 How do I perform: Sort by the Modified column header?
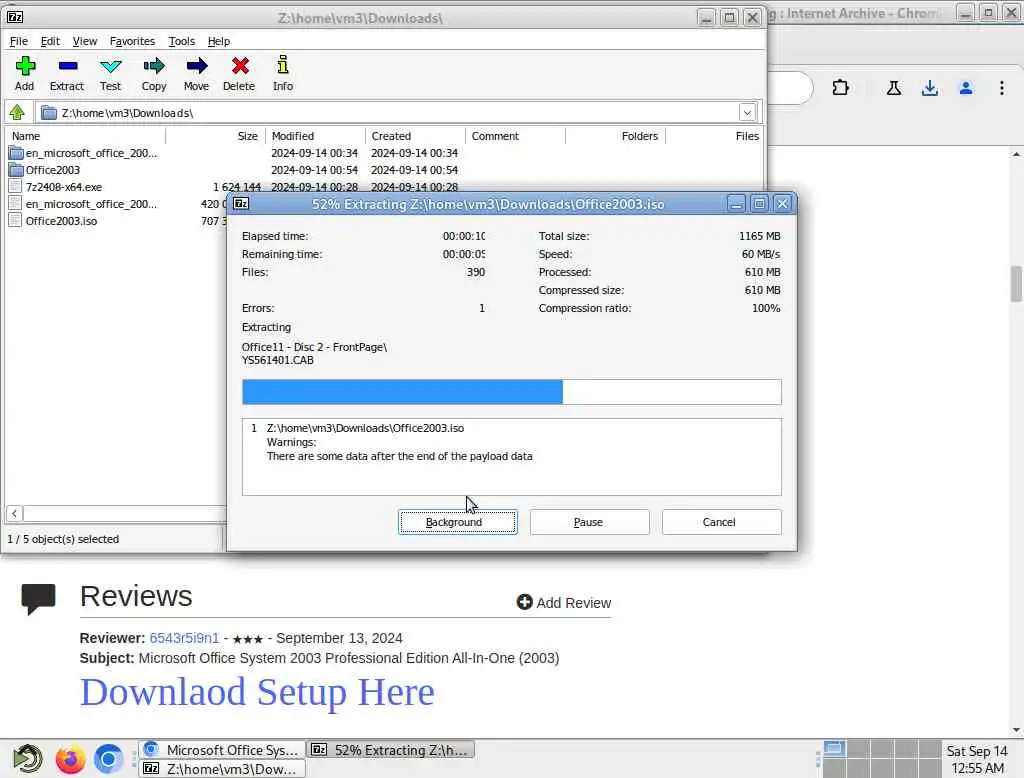point(316,136)
